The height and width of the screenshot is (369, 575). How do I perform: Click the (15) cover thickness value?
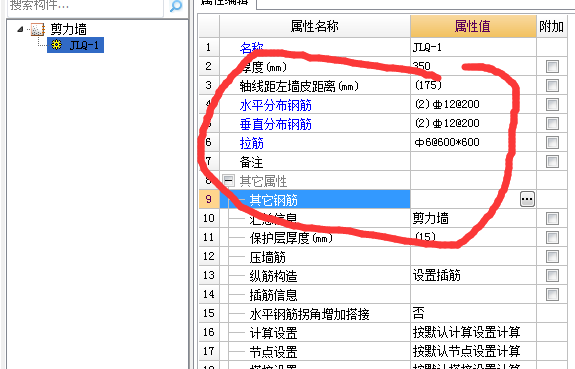click(x=473, y=238)
